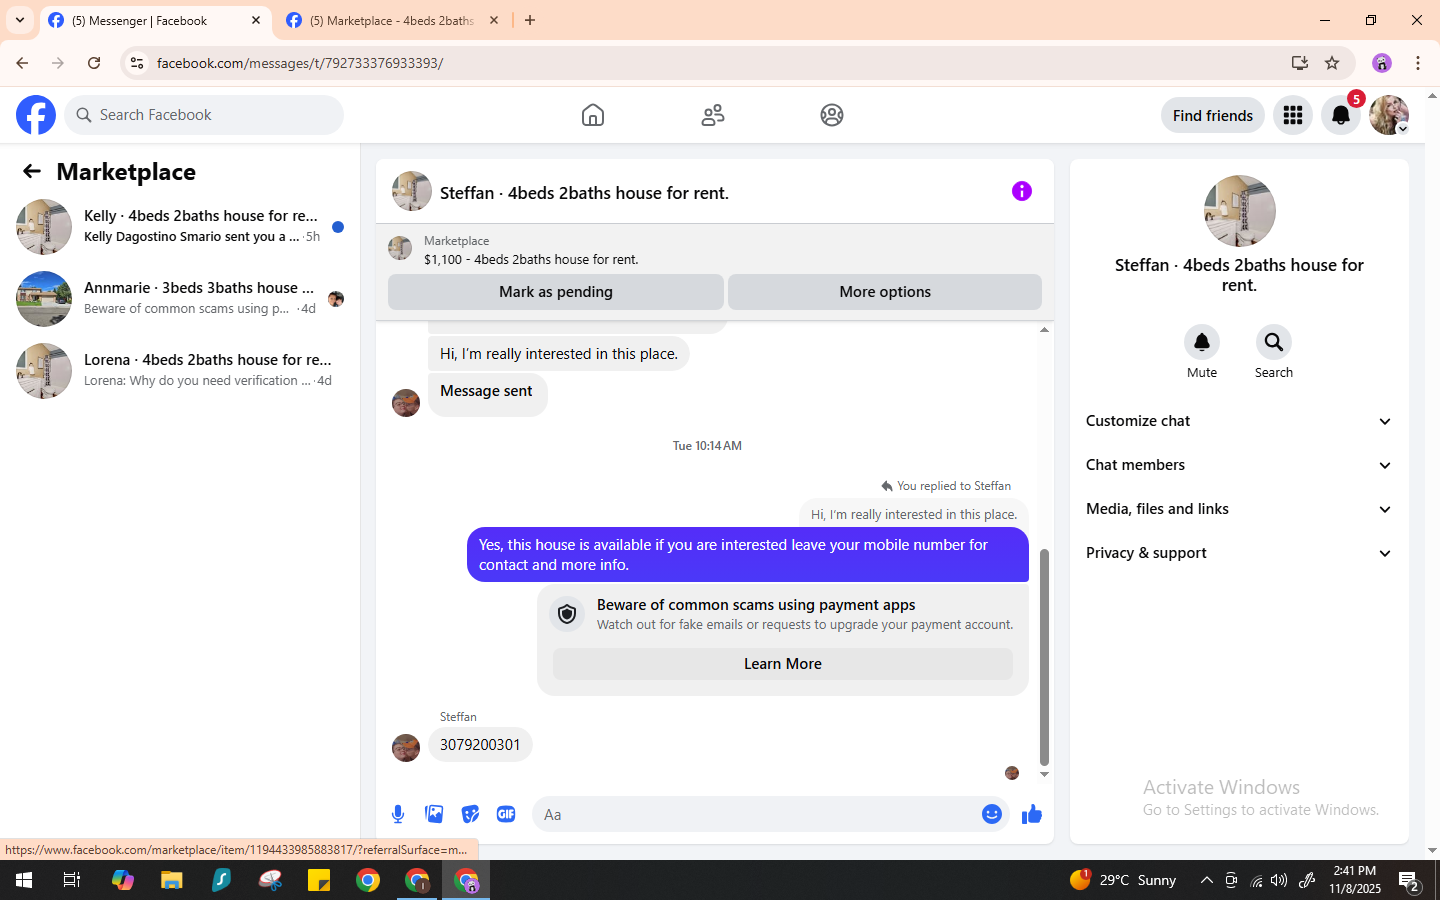Open the emoji picker in message box
The height and width of the screenshot is (900, 1440).
992,814
